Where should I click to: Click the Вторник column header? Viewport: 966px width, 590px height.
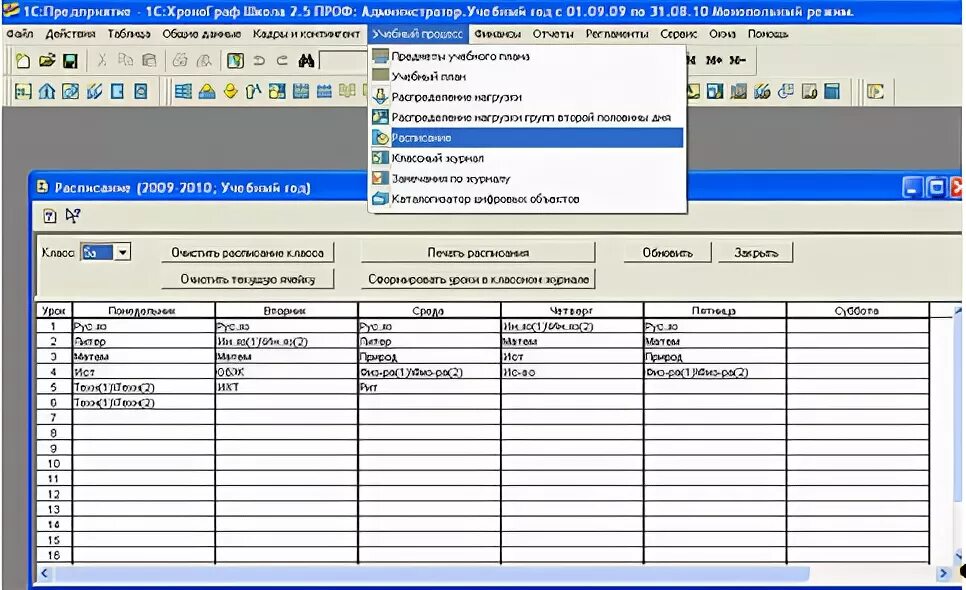[286, 310]
